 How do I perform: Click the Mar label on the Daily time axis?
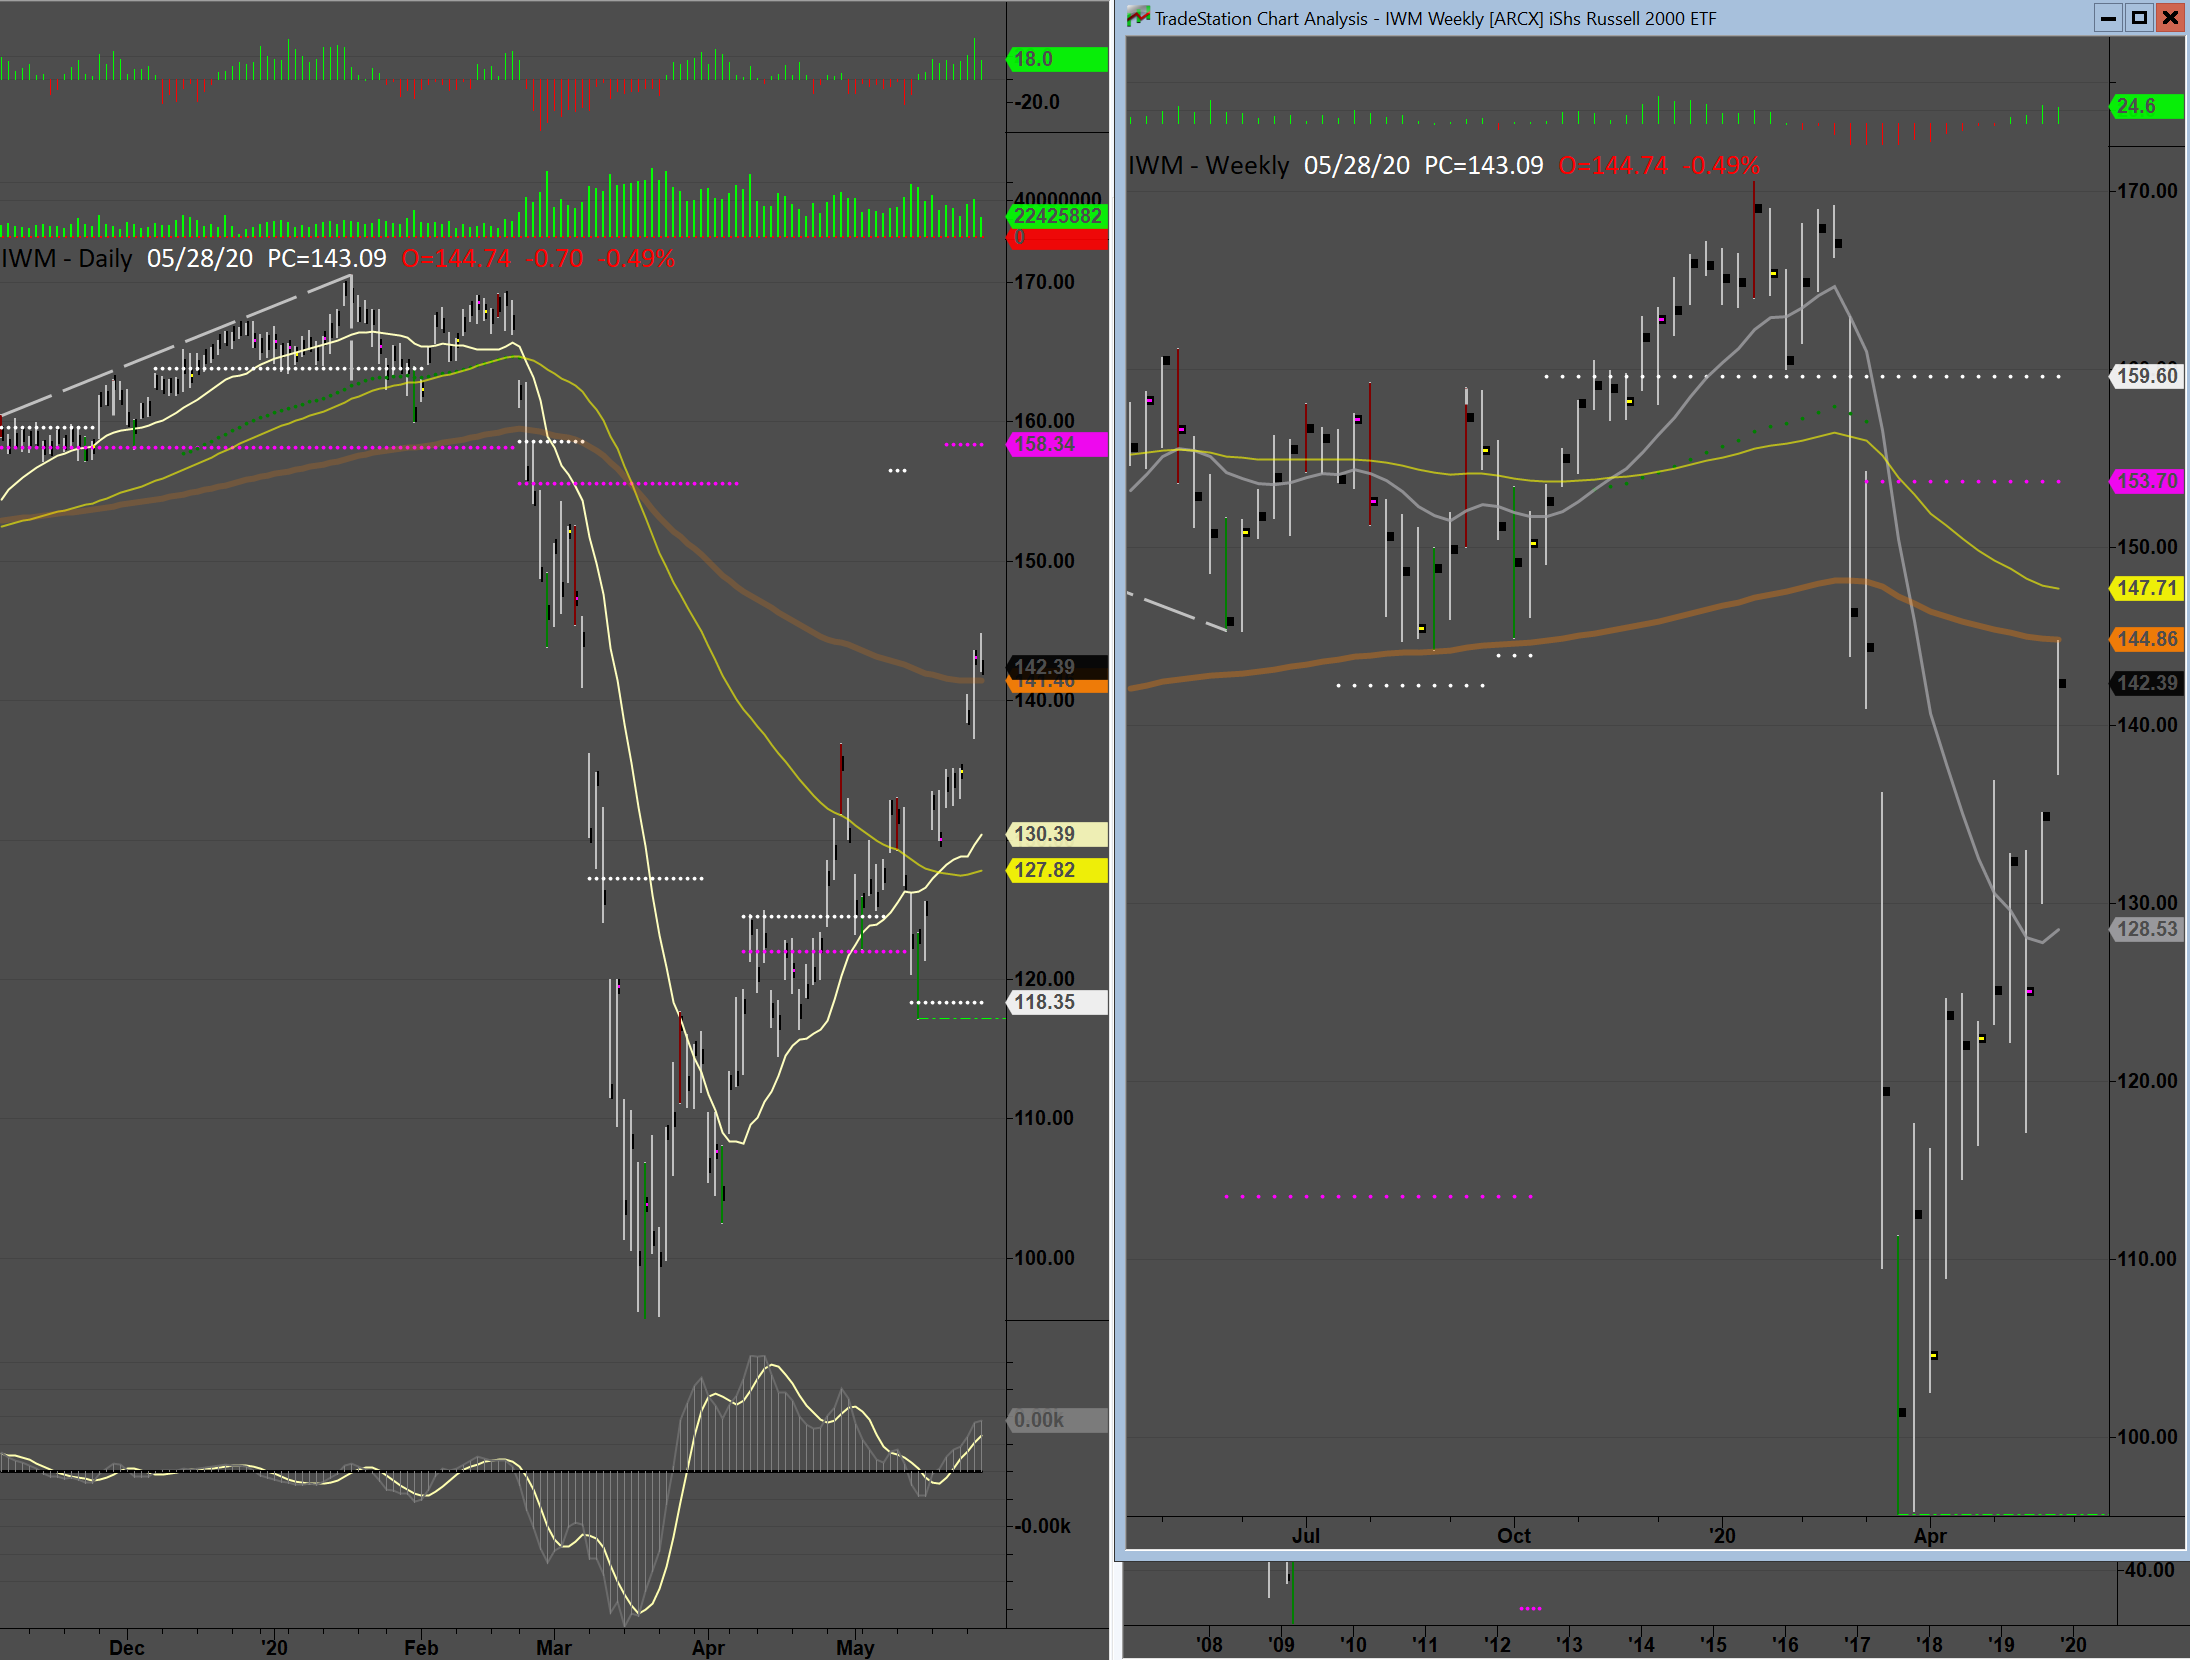(553, 1647)
